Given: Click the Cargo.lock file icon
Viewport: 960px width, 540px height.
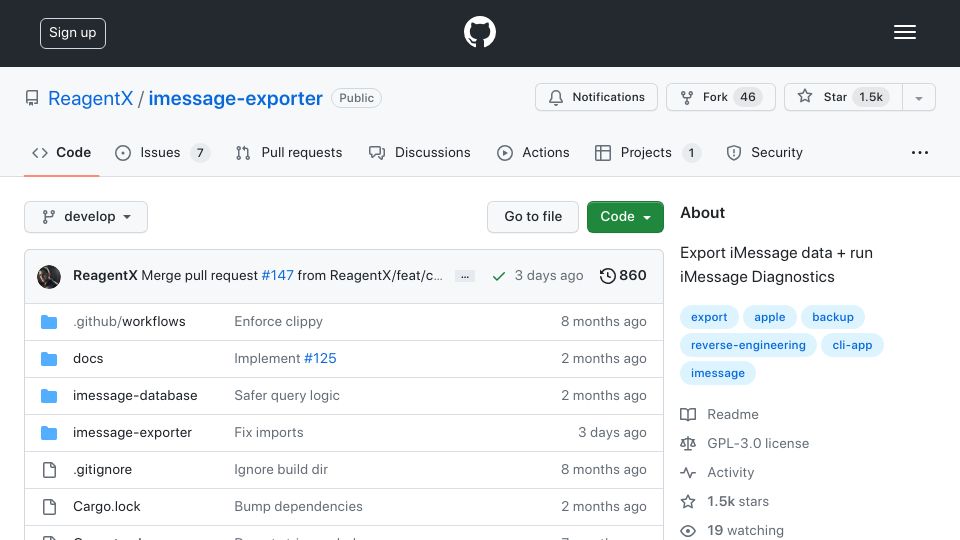Looking at the screenshot, I should pos(49,507).
